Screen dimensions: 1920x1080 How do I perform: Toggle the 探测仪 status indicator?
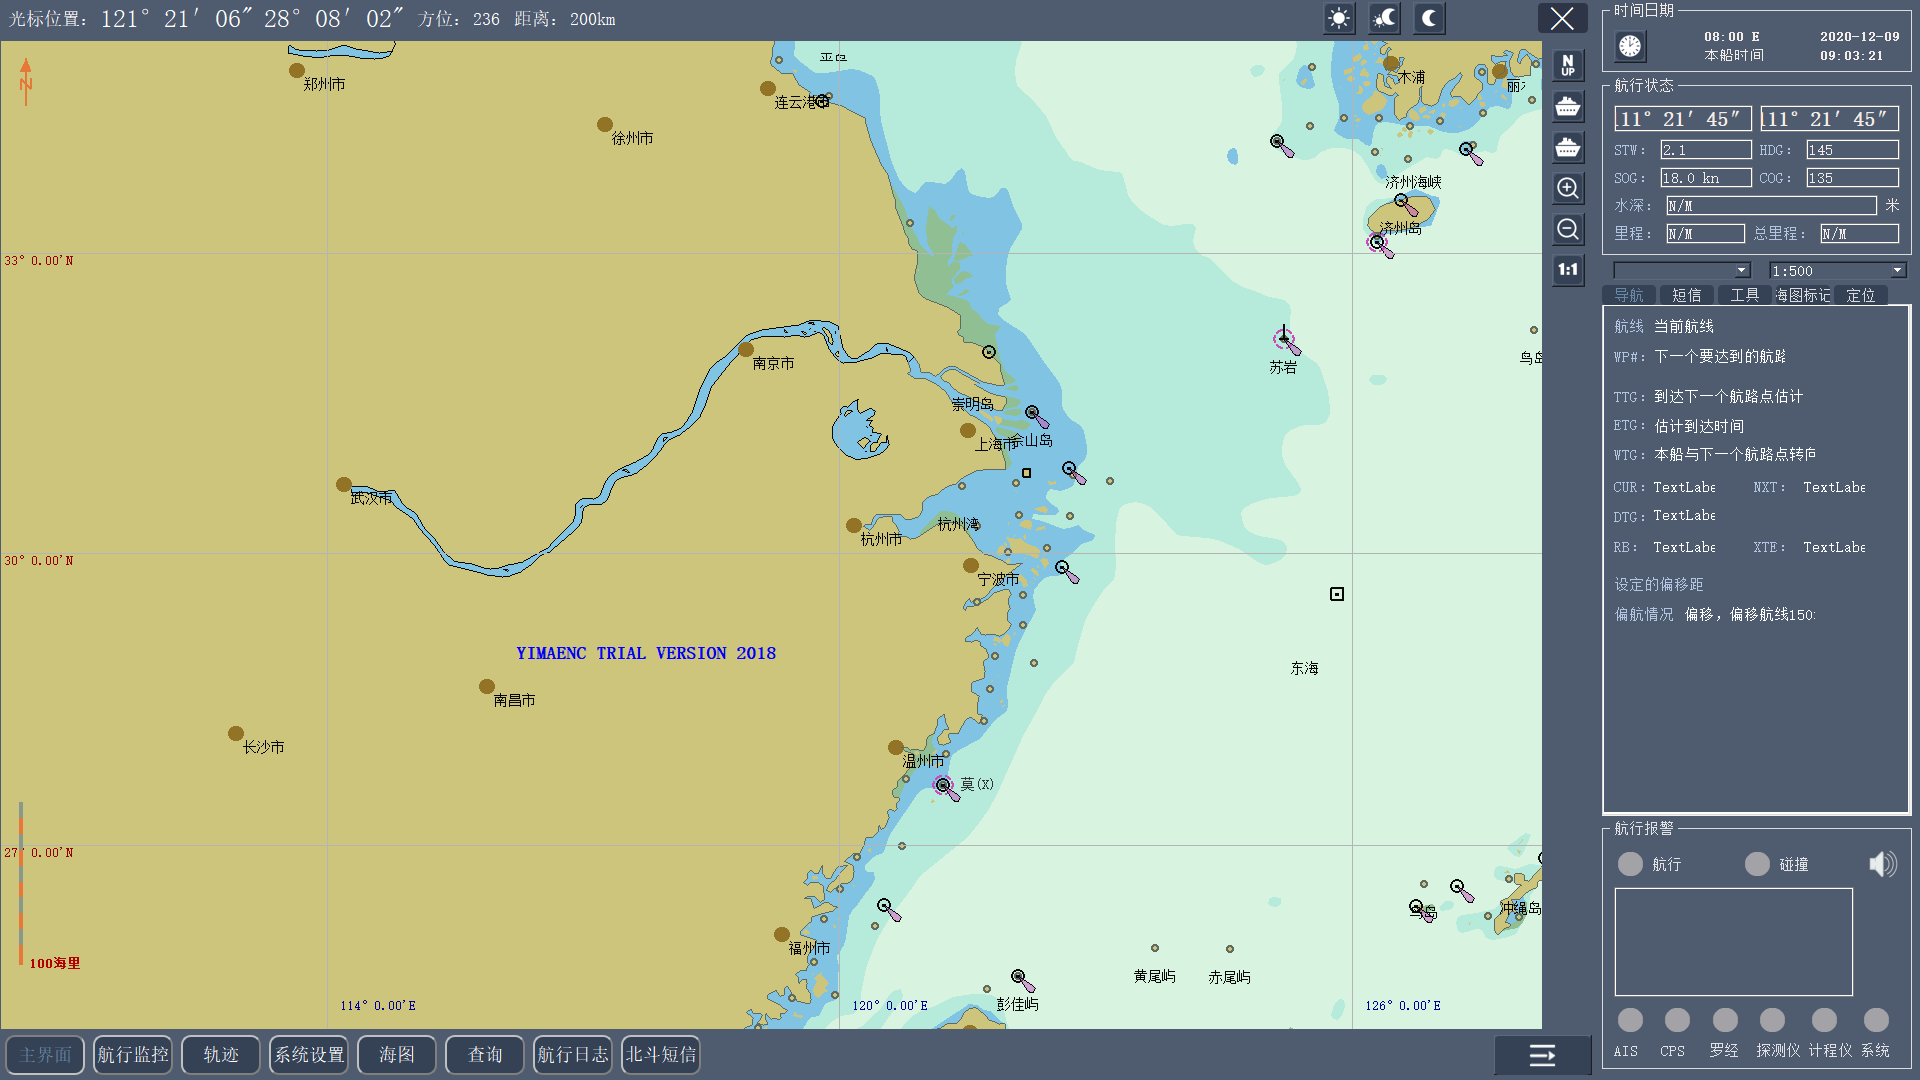(1772, 1020)
